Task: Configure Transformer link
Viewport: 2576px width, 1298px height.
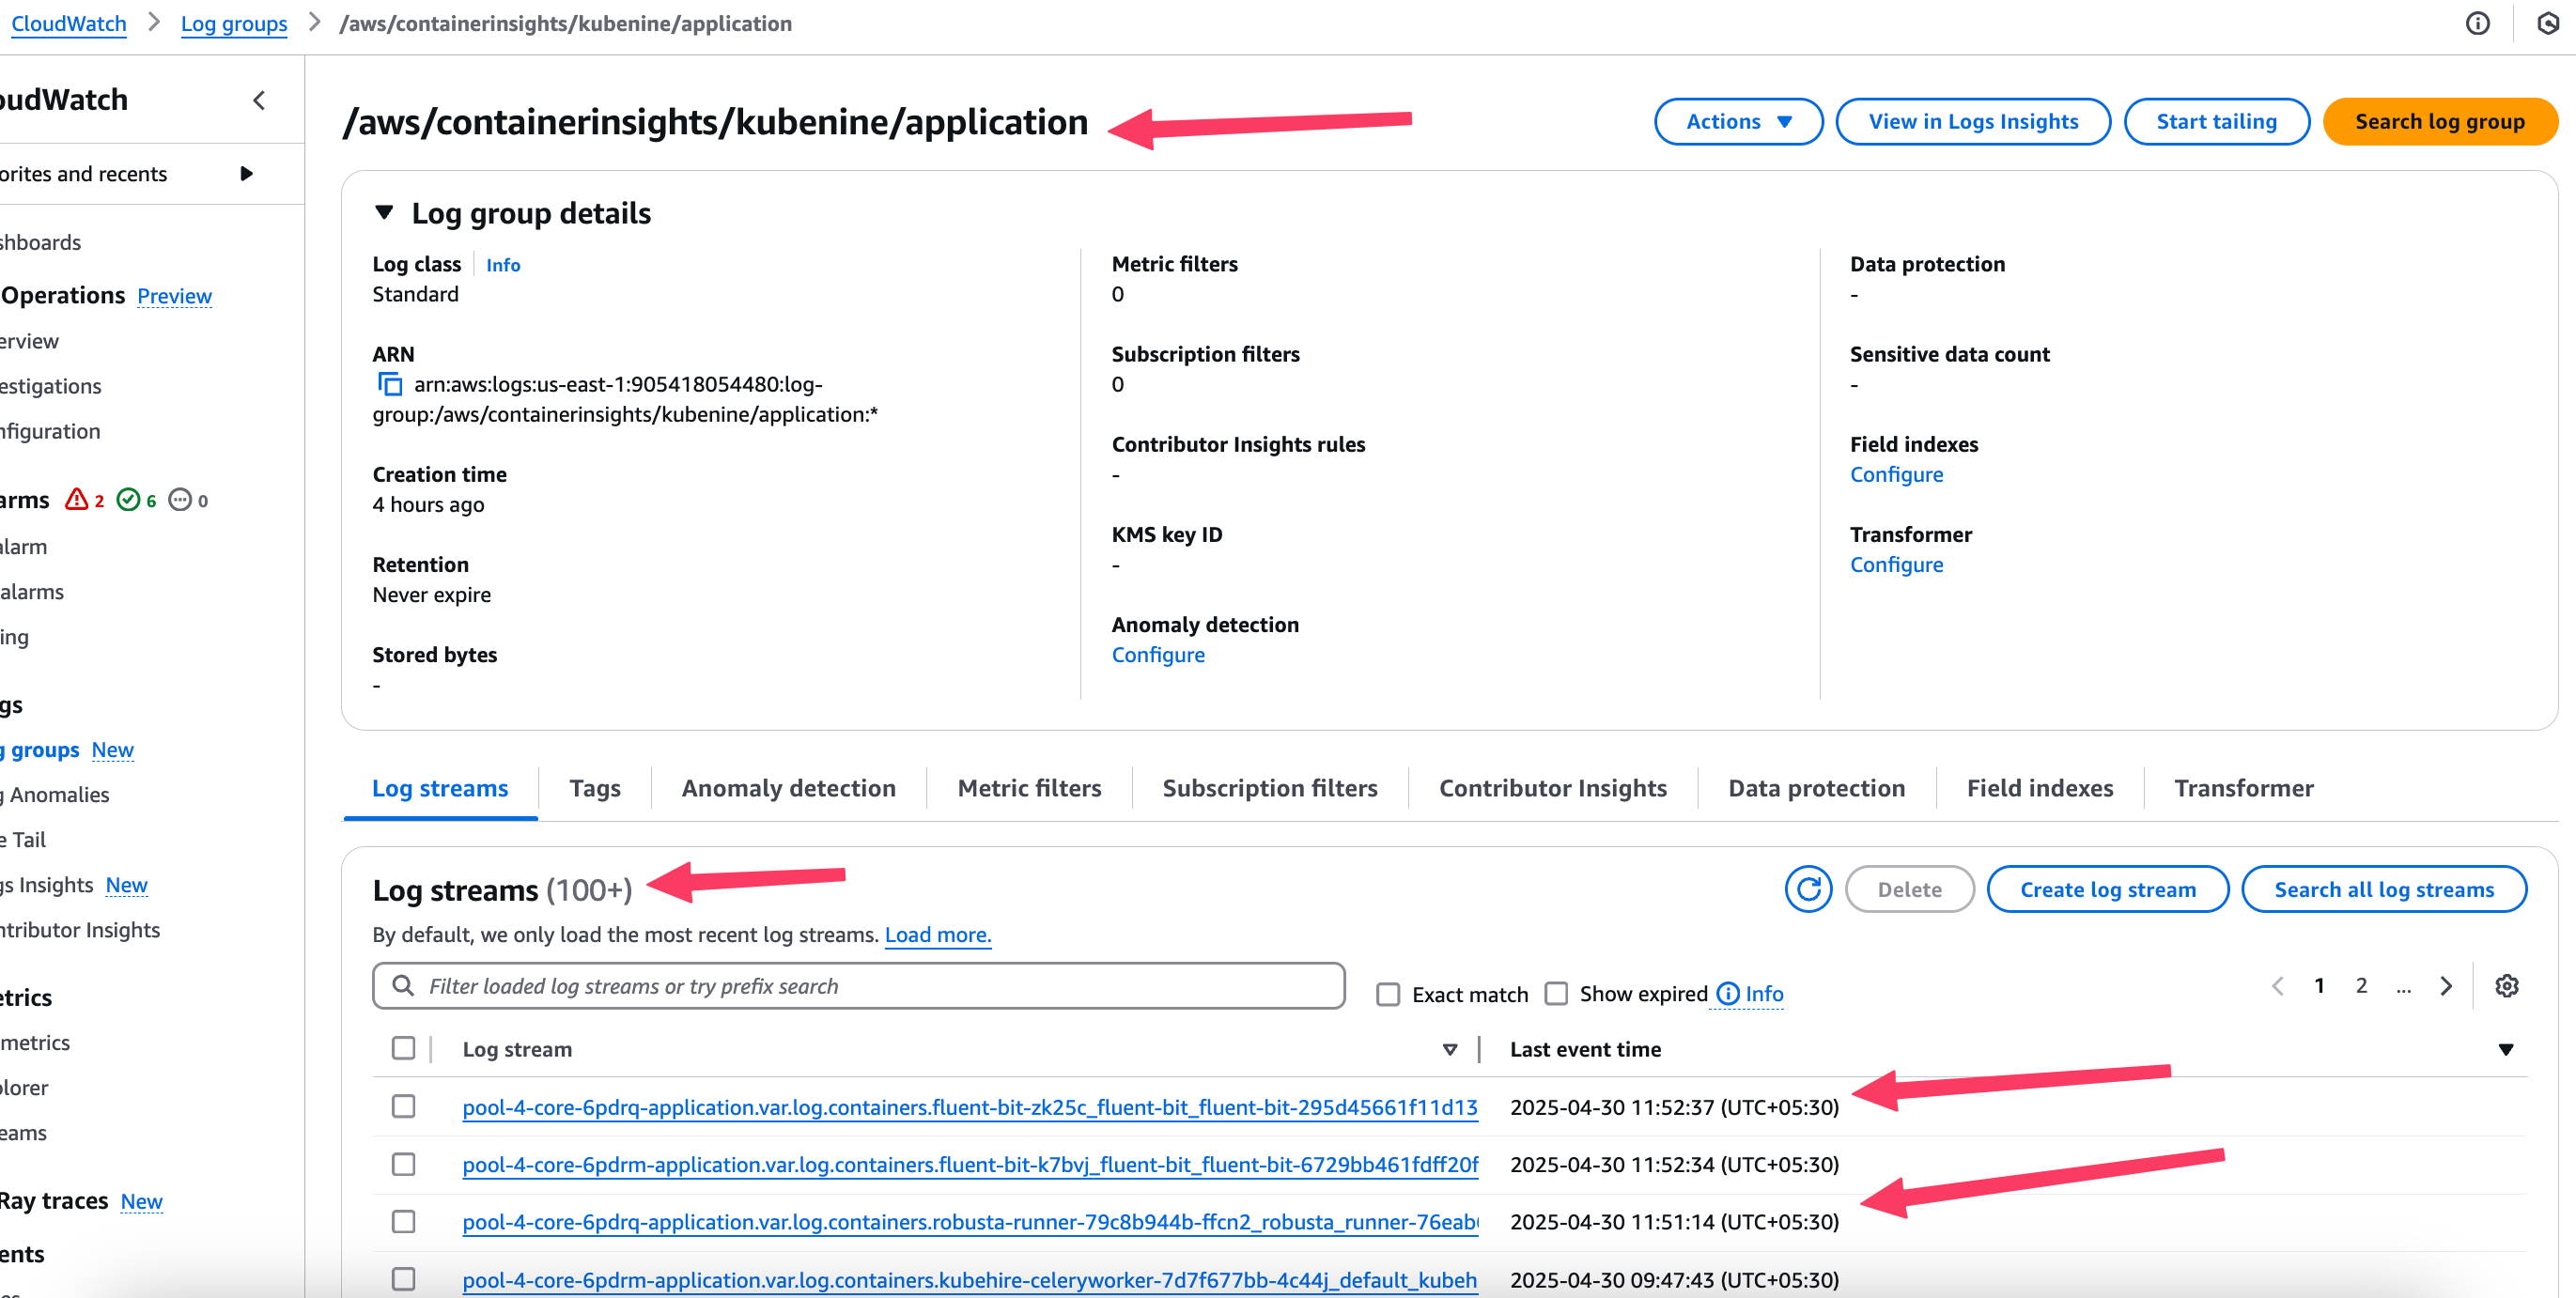Action: [x=1896, y=564]
